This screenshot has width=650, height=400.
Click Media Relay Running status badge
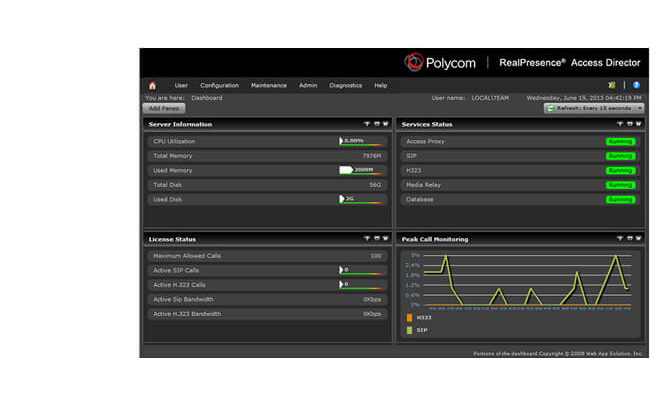pyautogui.click(x=621, y=185)
